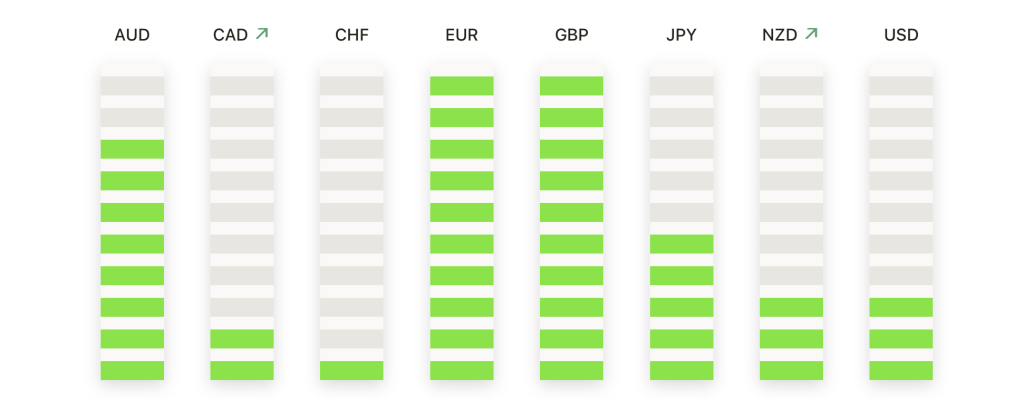
Task: Select the CAD currency label
Action: [x=231, y=35]
